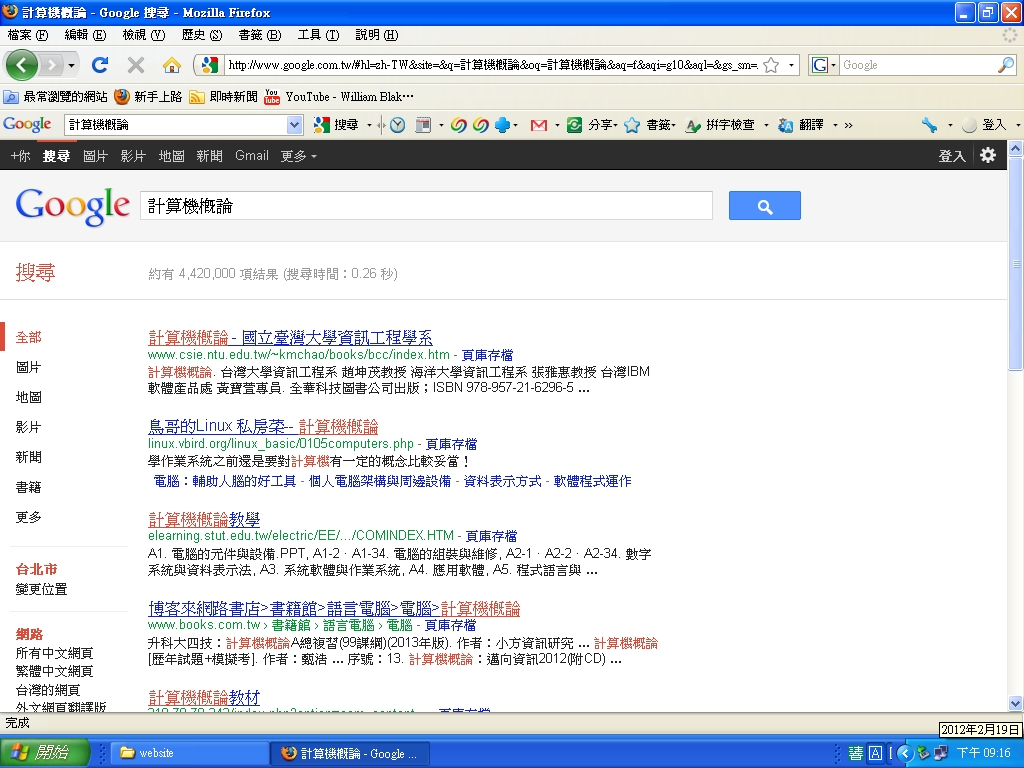Open the 計算機概論教學 search result
This screenshot has height=768, width=1024.
click(204, 519)
